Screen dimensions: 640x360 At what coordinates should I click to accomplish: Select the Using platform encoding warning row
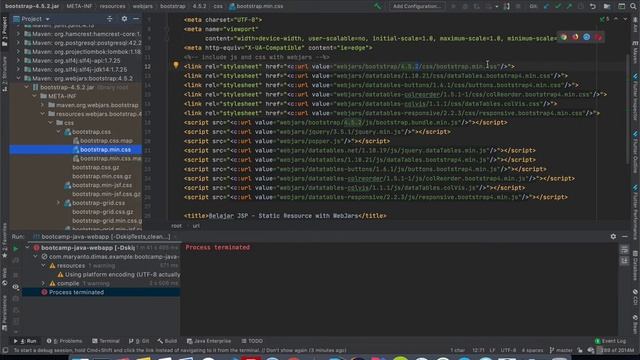tap(118, 274)
